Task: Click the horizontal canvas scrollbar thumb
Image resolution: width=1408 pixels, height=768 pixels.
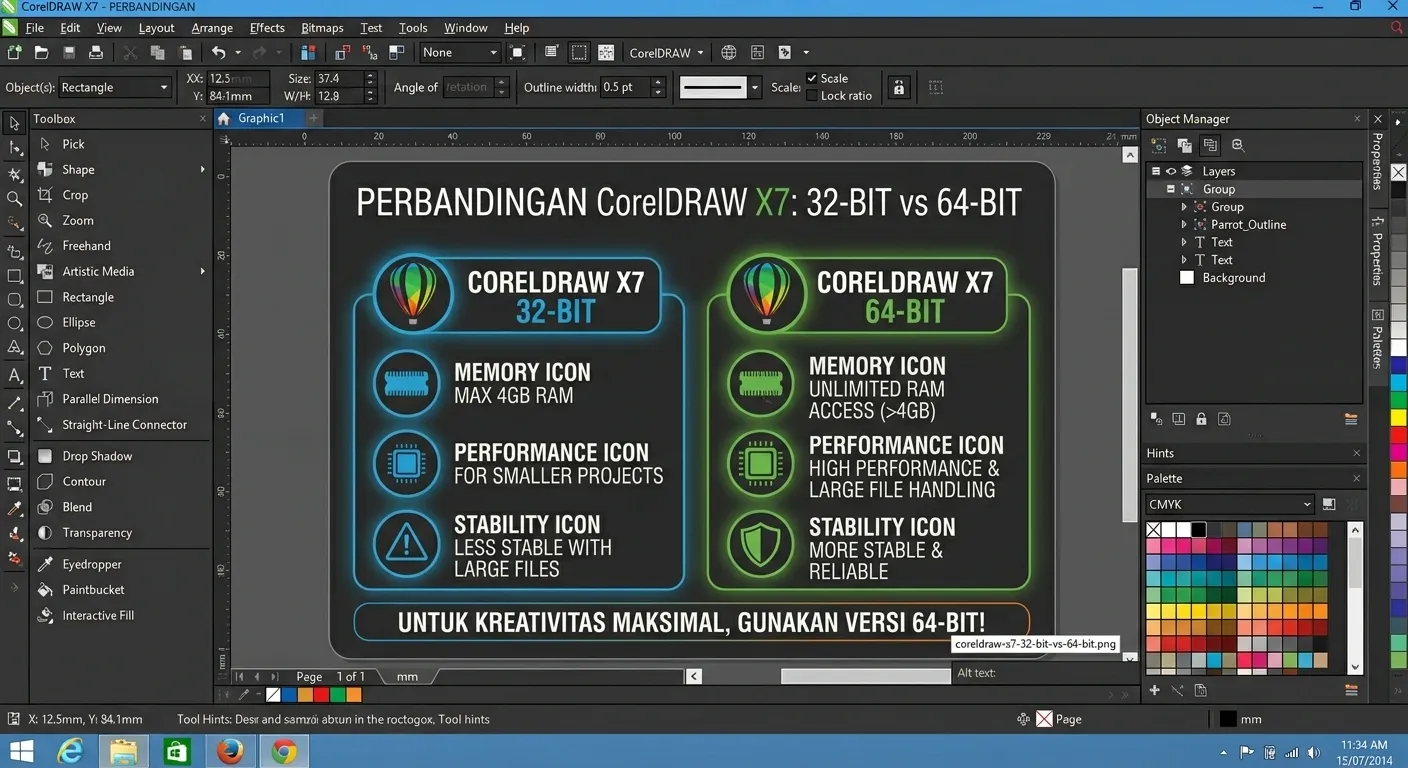Action: click(865, 677)
